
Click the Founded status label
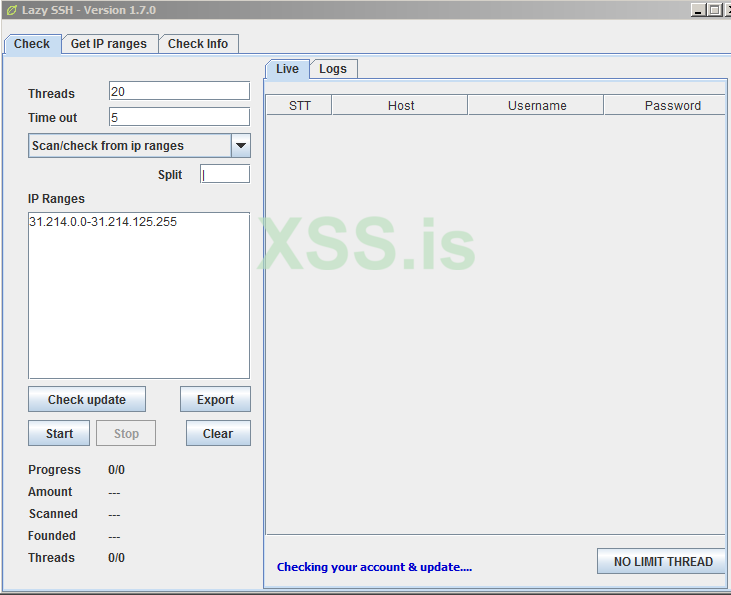(52, 536)
